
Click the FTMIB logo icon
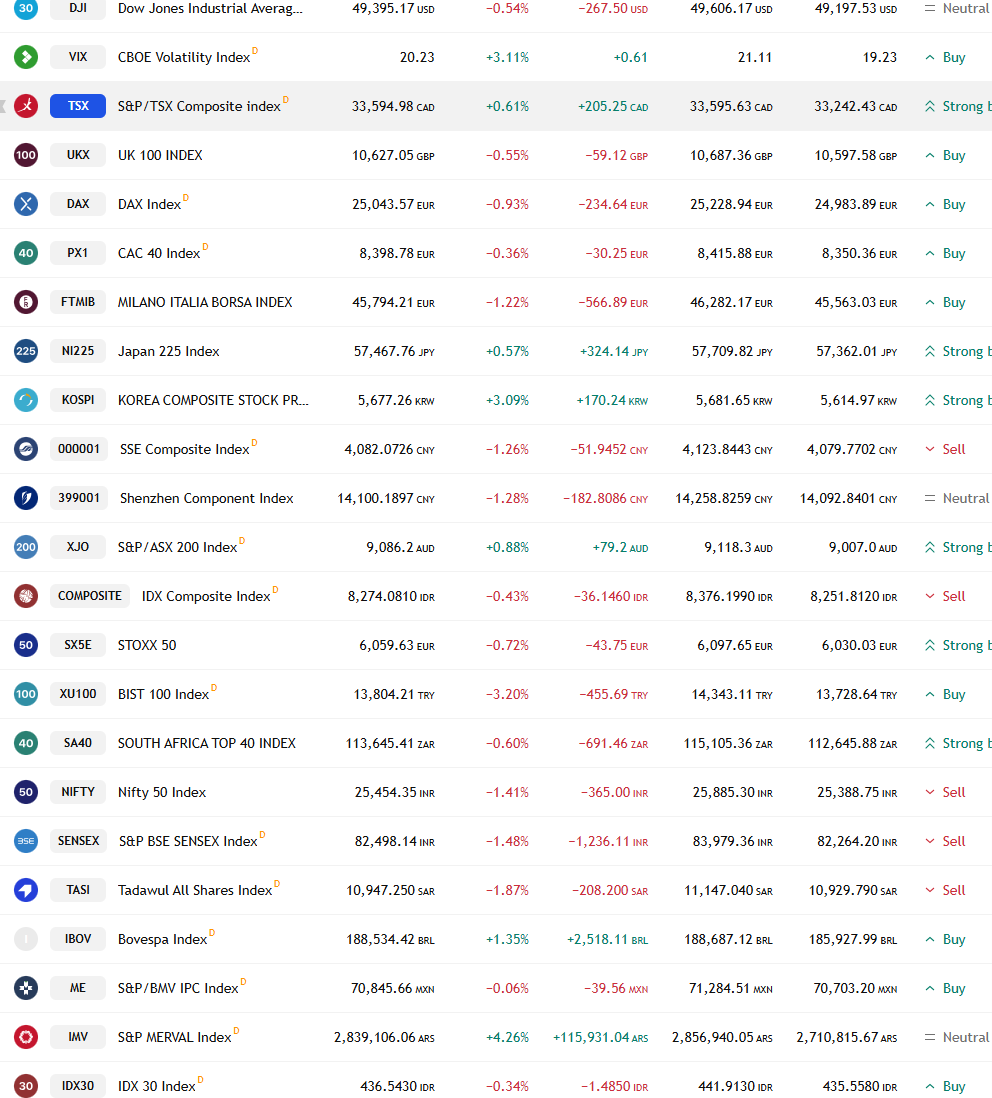pyautogui.click(x=26, y=303)
